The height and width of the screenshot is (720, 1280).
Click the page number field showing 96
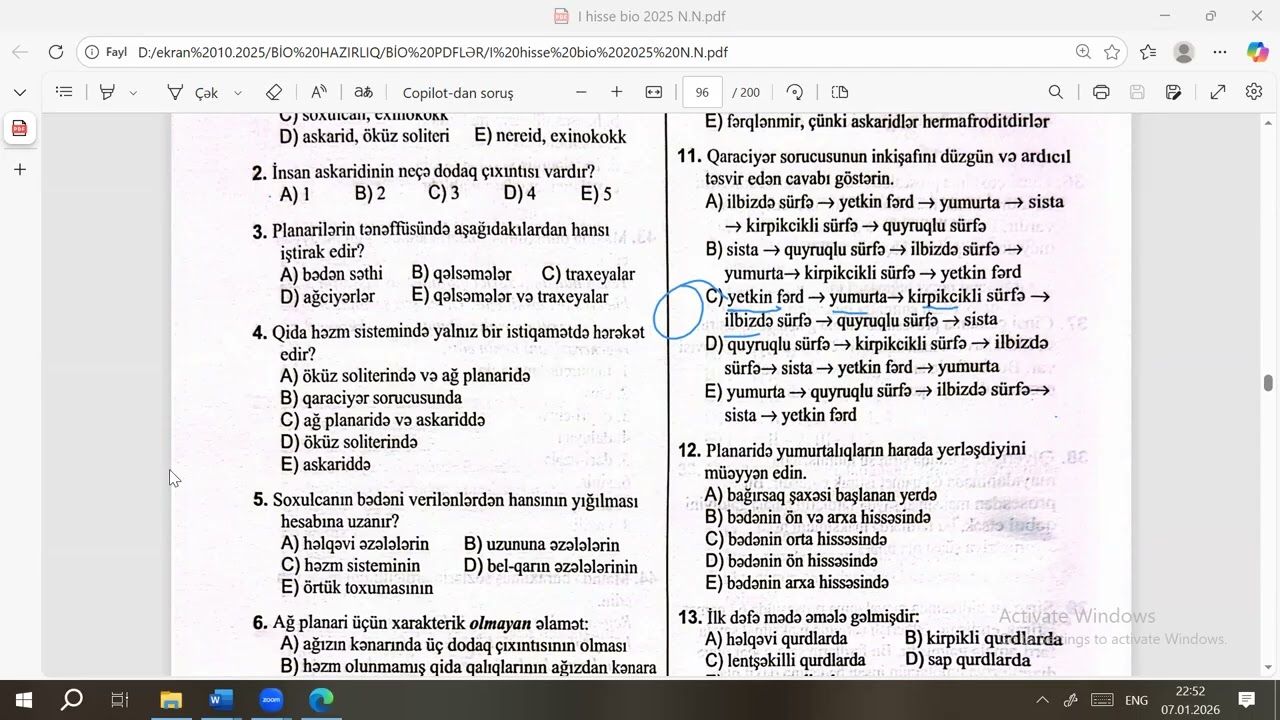click(702, 92)
